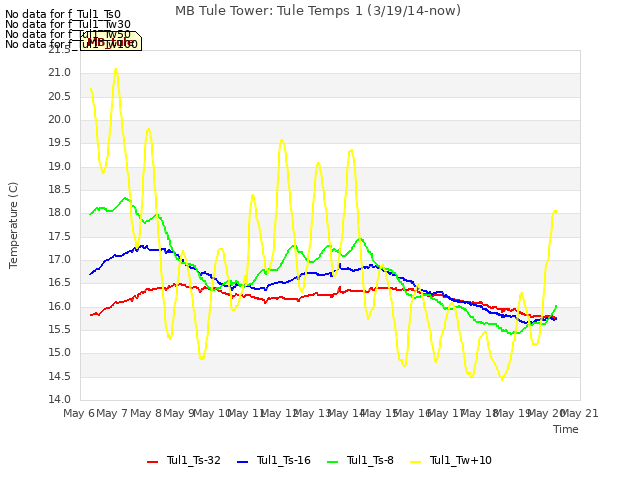Select the Tul1_Ts-8 legend label
This screenshot has height=480, width=640.
click(x=370, y=460)
